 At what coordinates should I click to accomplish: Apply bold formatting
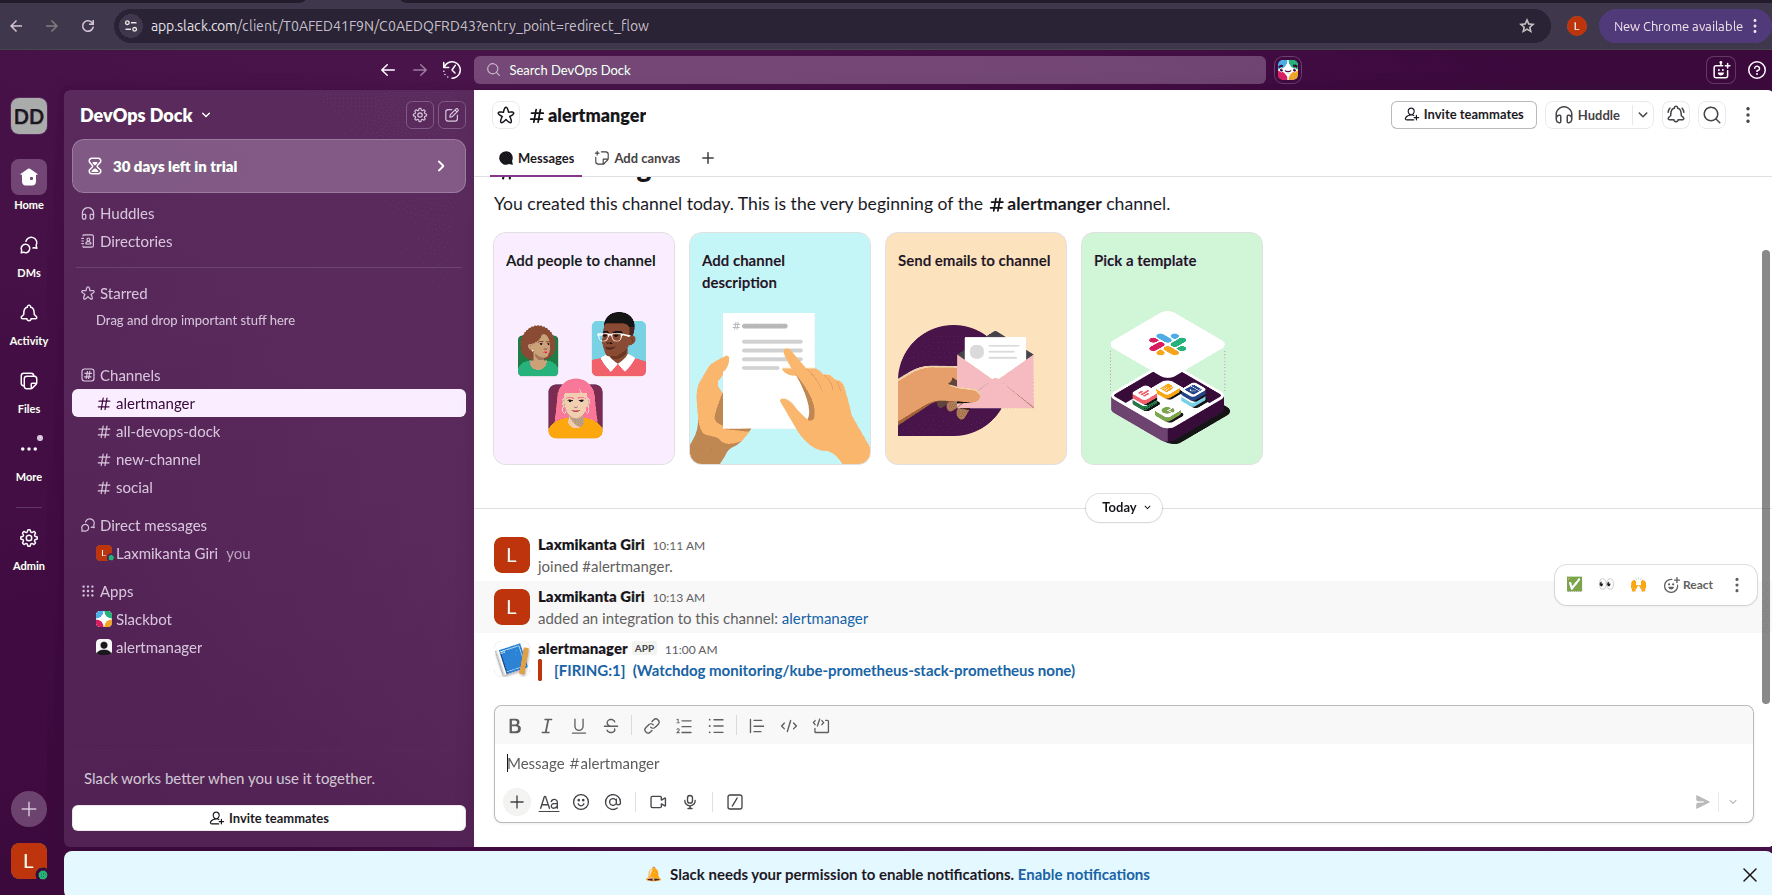515,726
